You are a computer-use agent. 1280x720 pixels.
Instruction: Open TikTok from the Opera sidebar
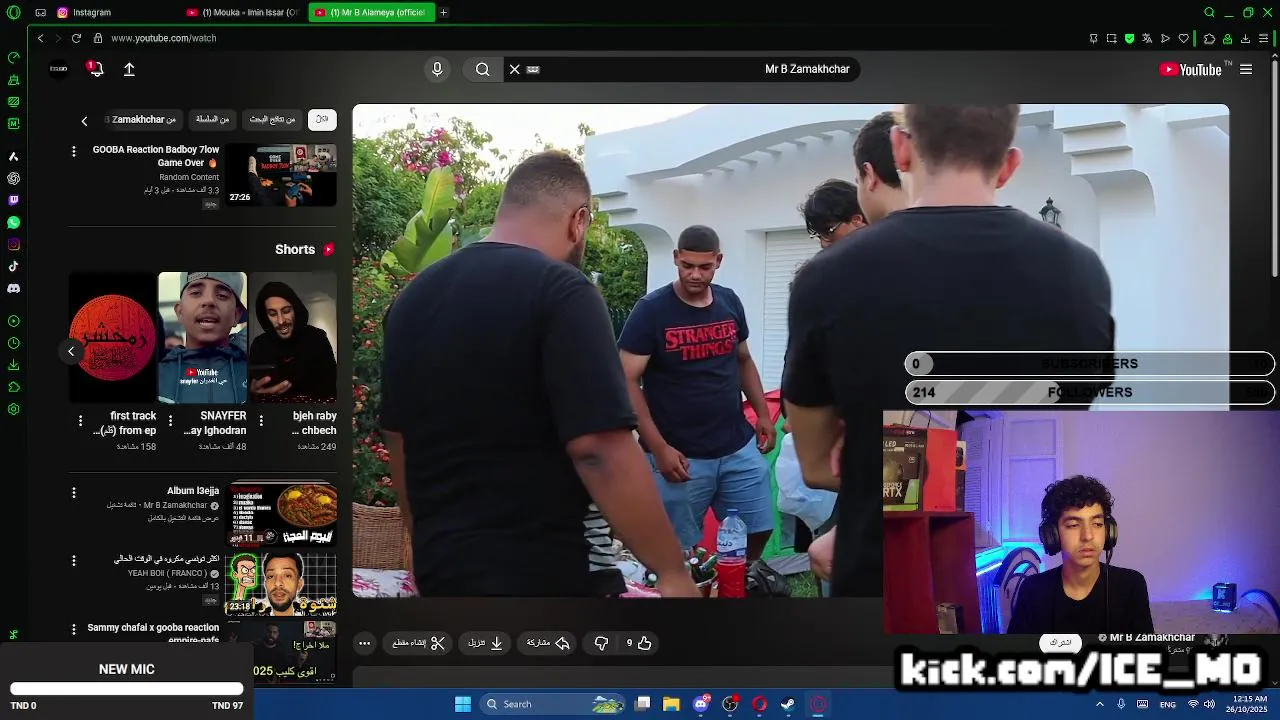pos(13,266)
